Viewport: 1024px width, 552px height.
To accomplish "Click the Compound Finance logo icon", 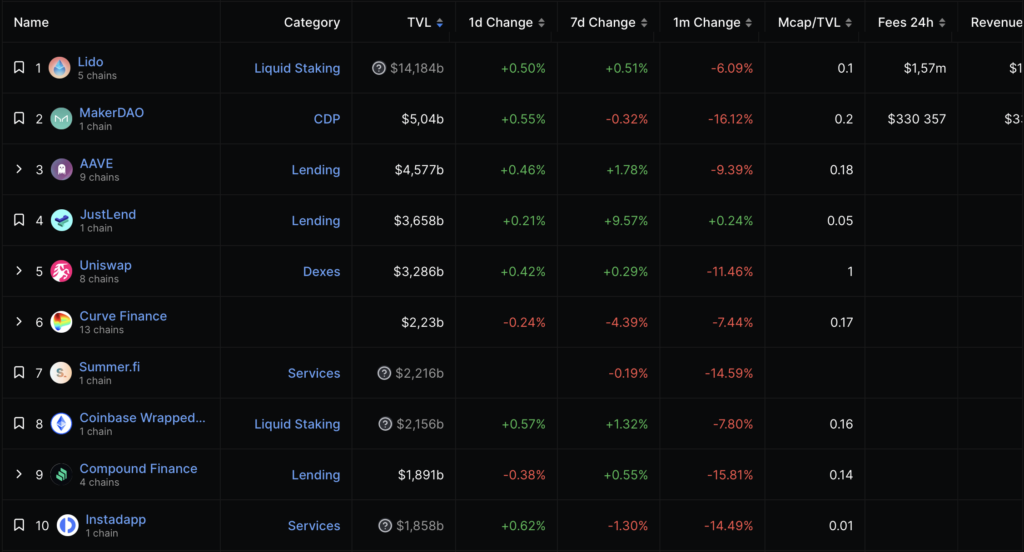I will coord(62,474).
